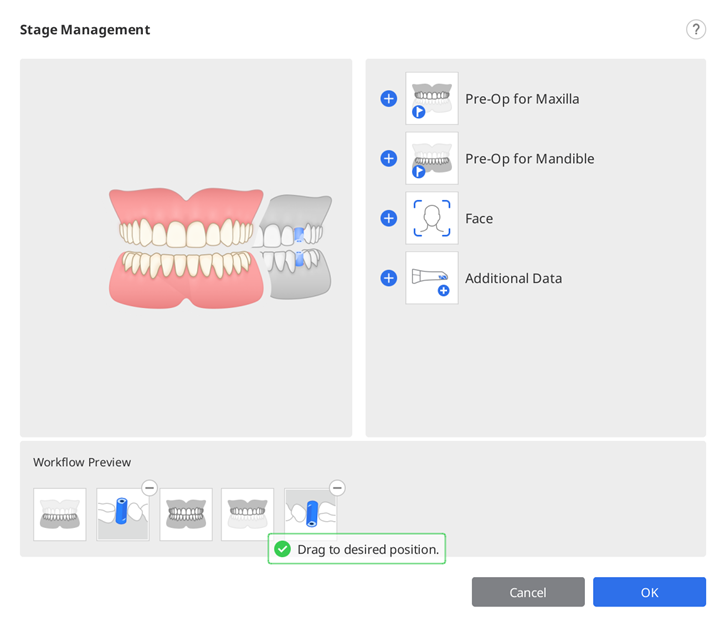
Task: Remove the second workflow stage via minus
Action: click(x=149, y=488)
